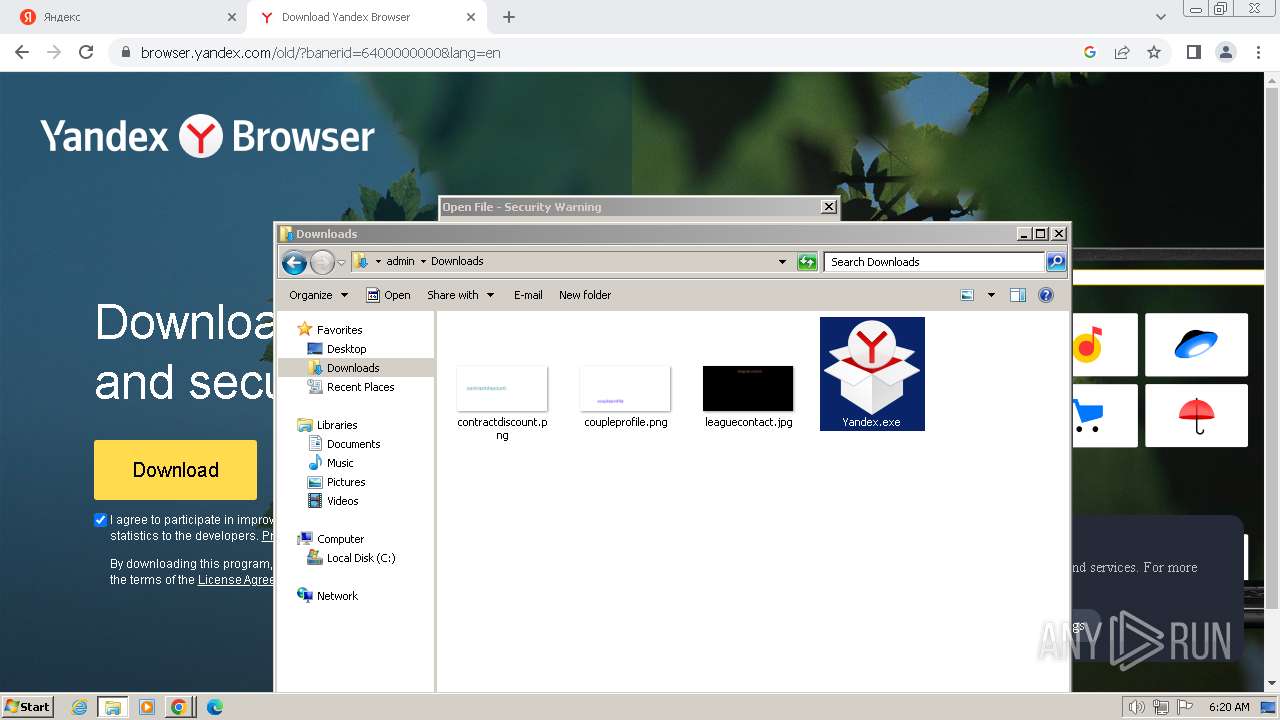The height and width of the screenshot is (720, 1280).
Task: Select Libraries in the navigation pane
Action: coord(337,425)
